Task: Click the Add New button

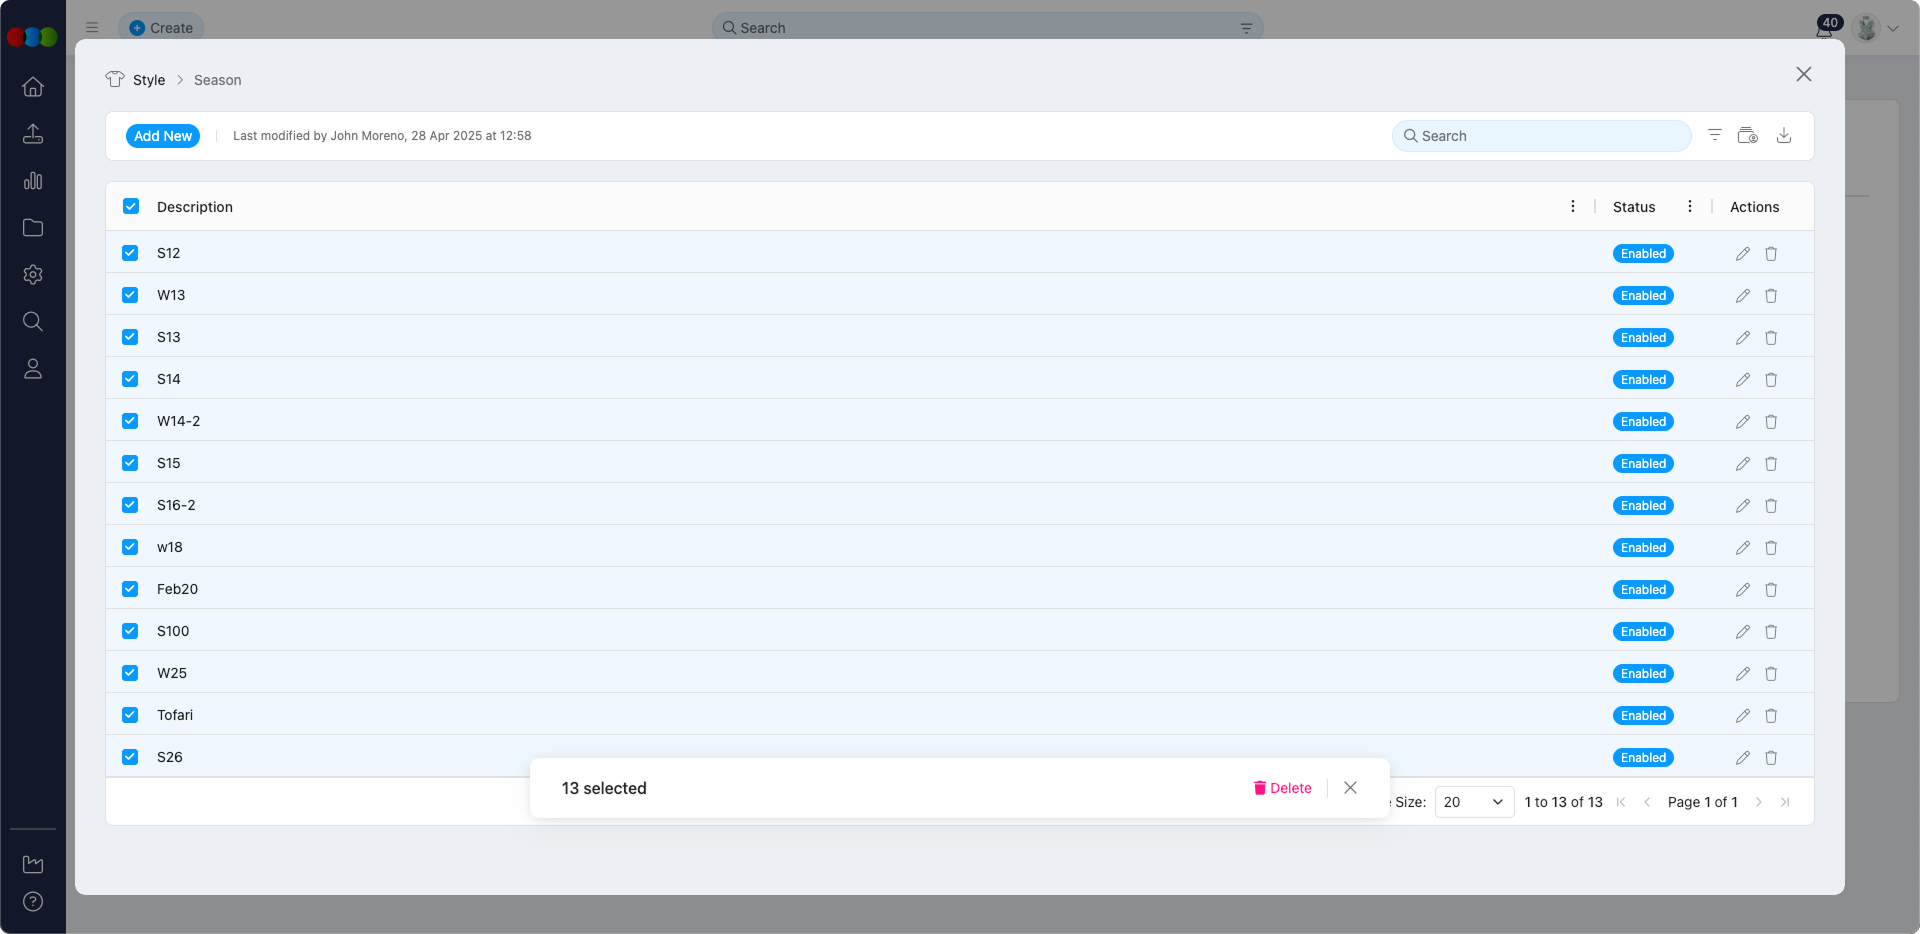Action: point(163,136)
